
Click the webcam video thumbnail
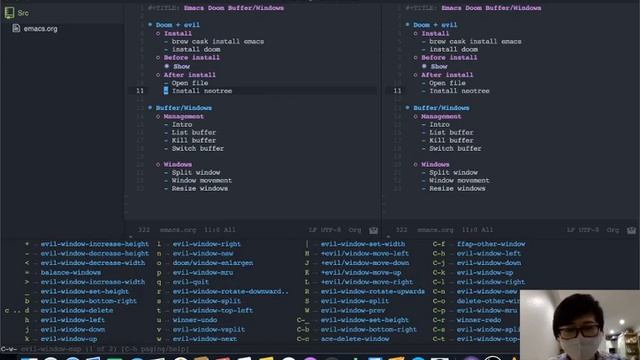(580, 325)
